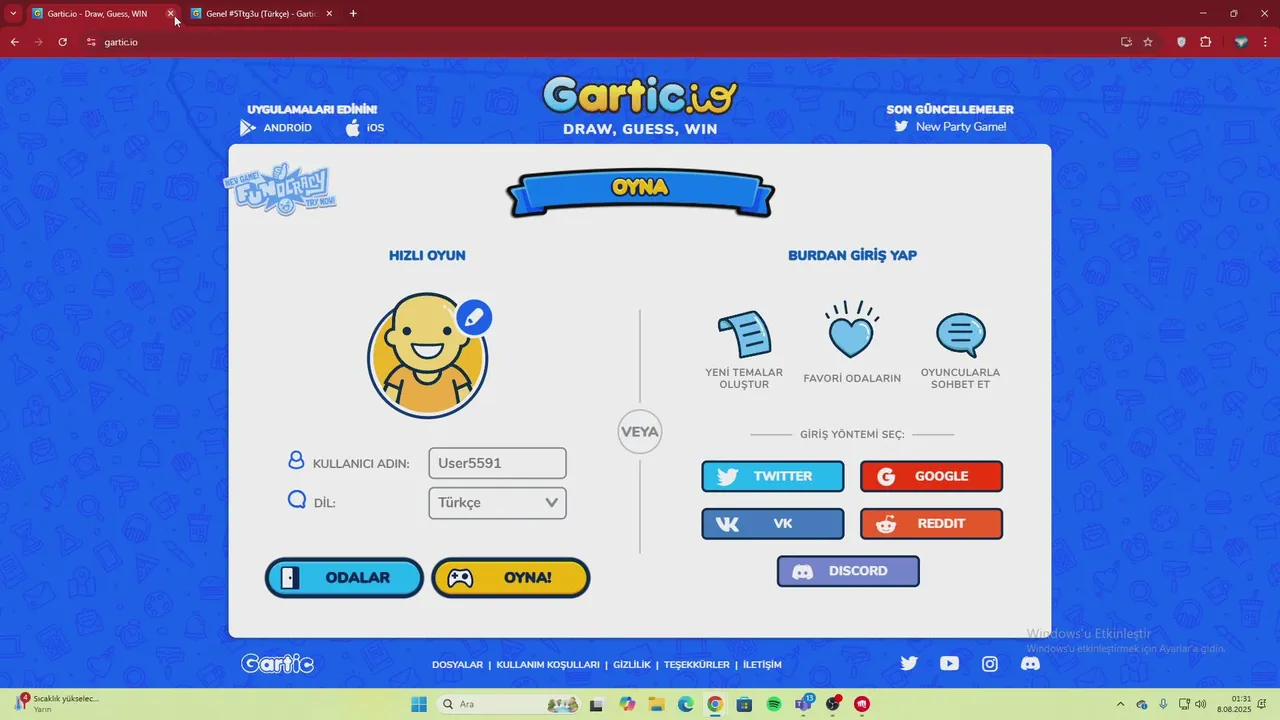Click the Oyuncularla Sohbet Et chat icon

click(961, 335)
